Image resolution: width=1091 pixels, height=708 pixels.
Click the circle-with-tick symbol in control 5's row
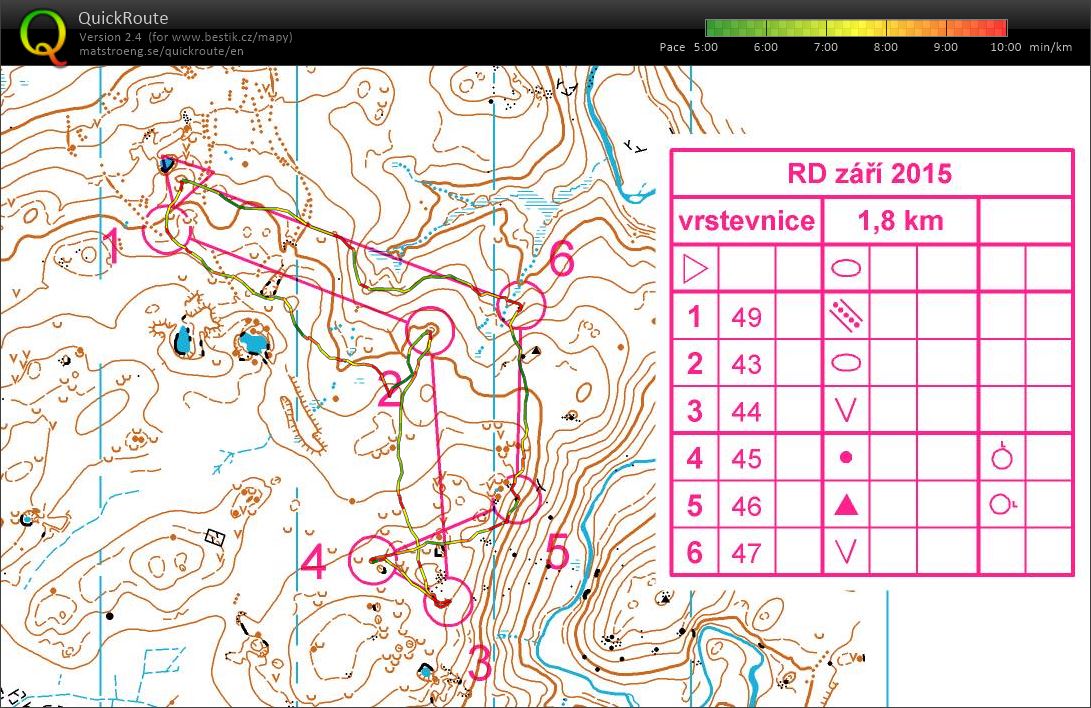[1001, 505]
